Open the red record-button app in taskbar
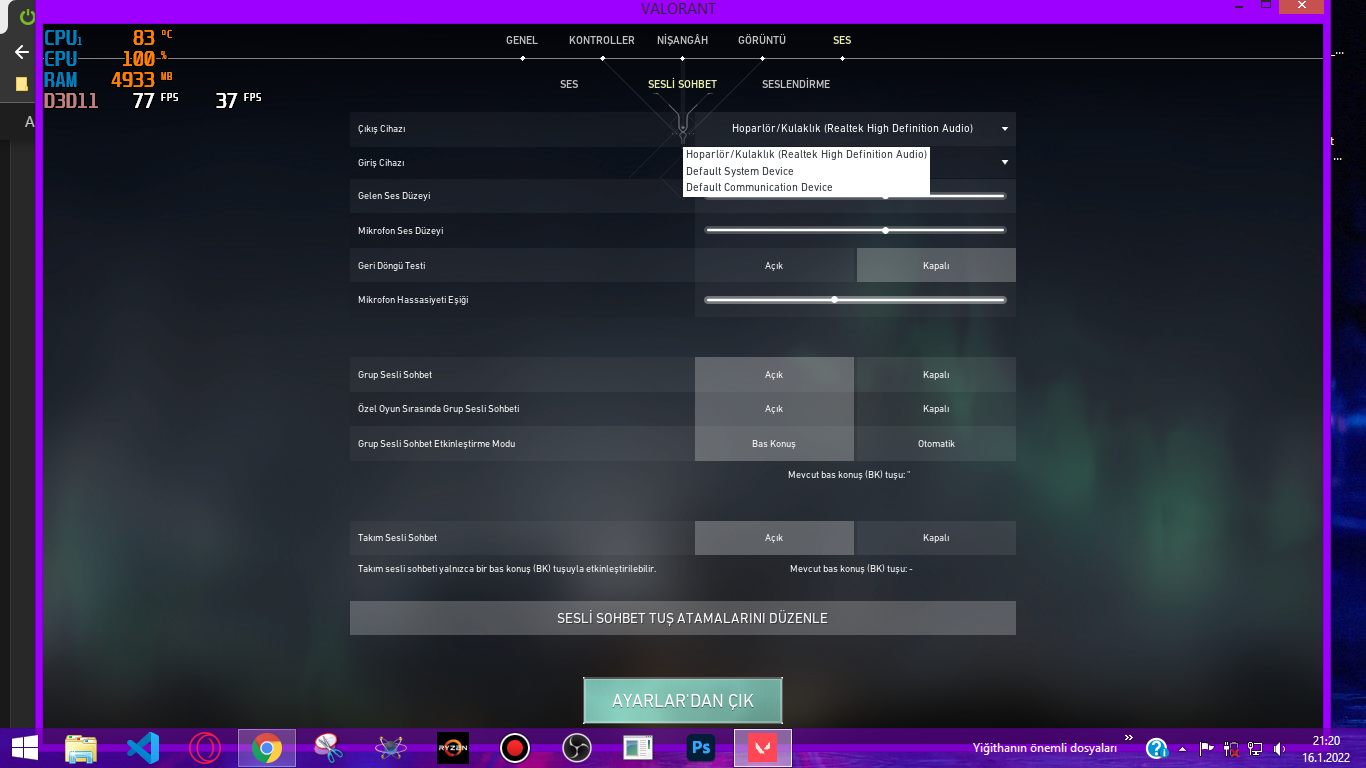This screenshot has height=768, width=1366. tap(515, 747)
